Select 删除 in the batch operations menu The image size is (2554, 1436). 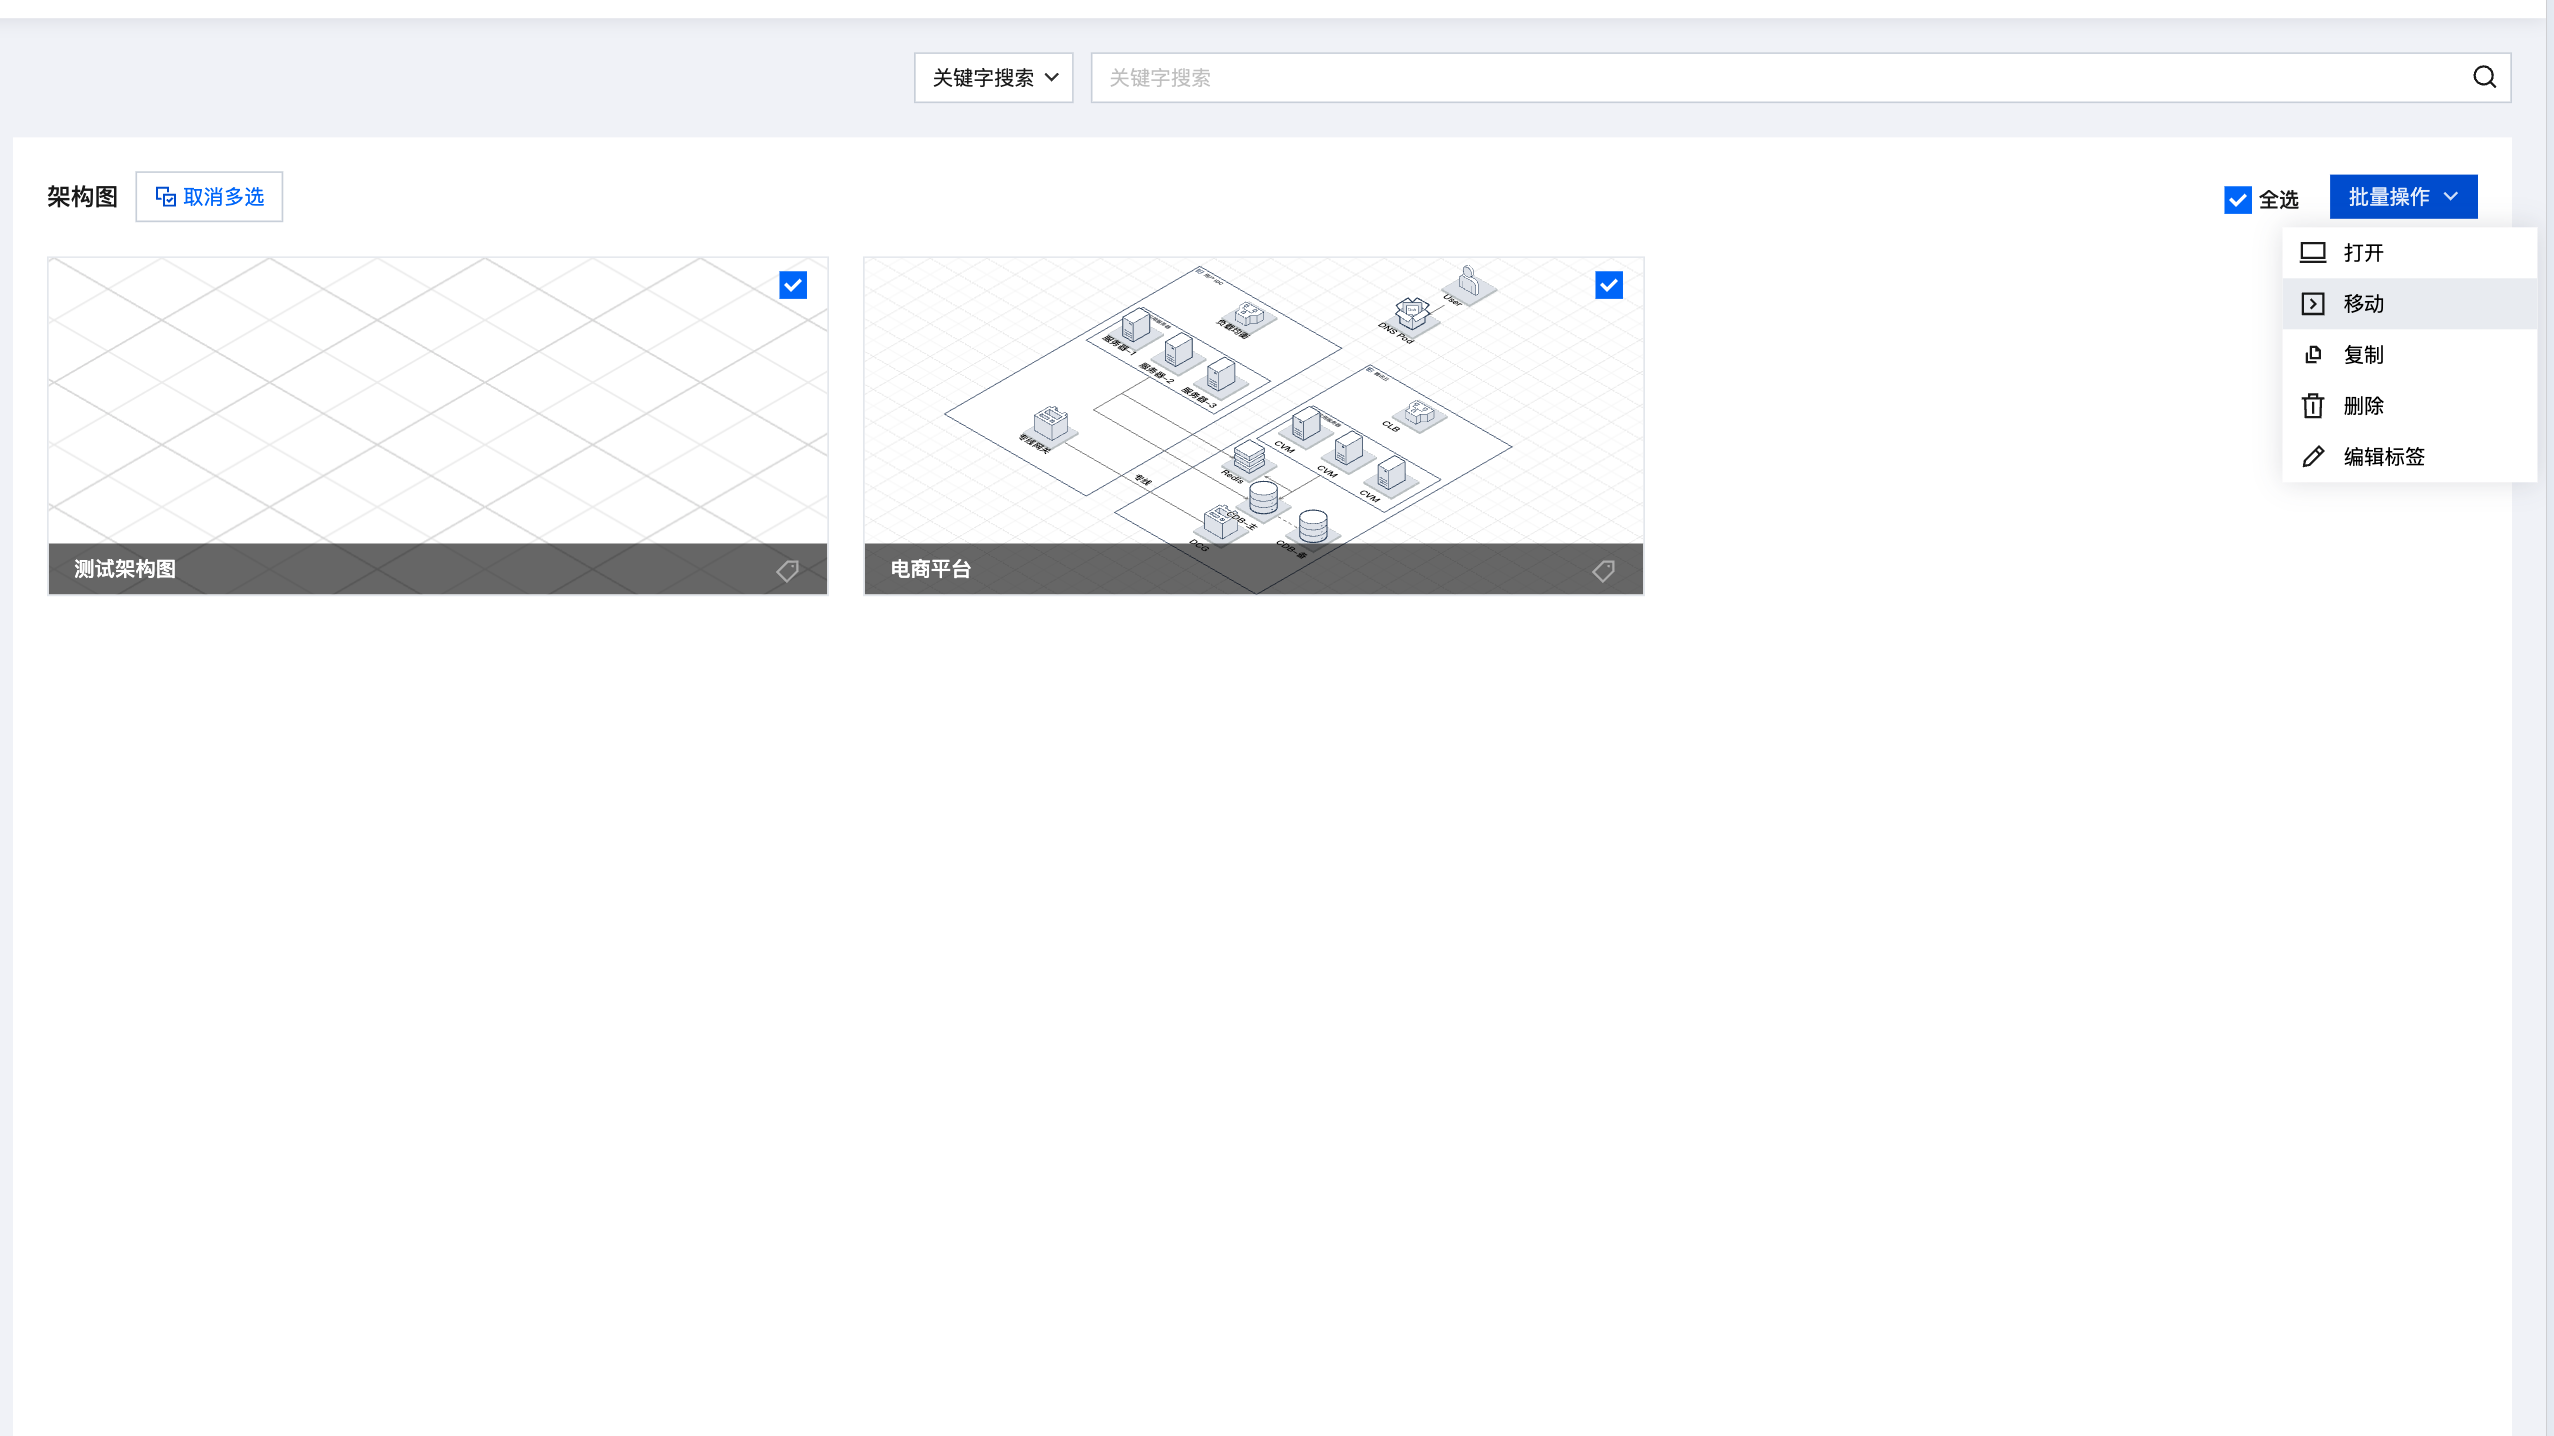tap(2364, 406)
